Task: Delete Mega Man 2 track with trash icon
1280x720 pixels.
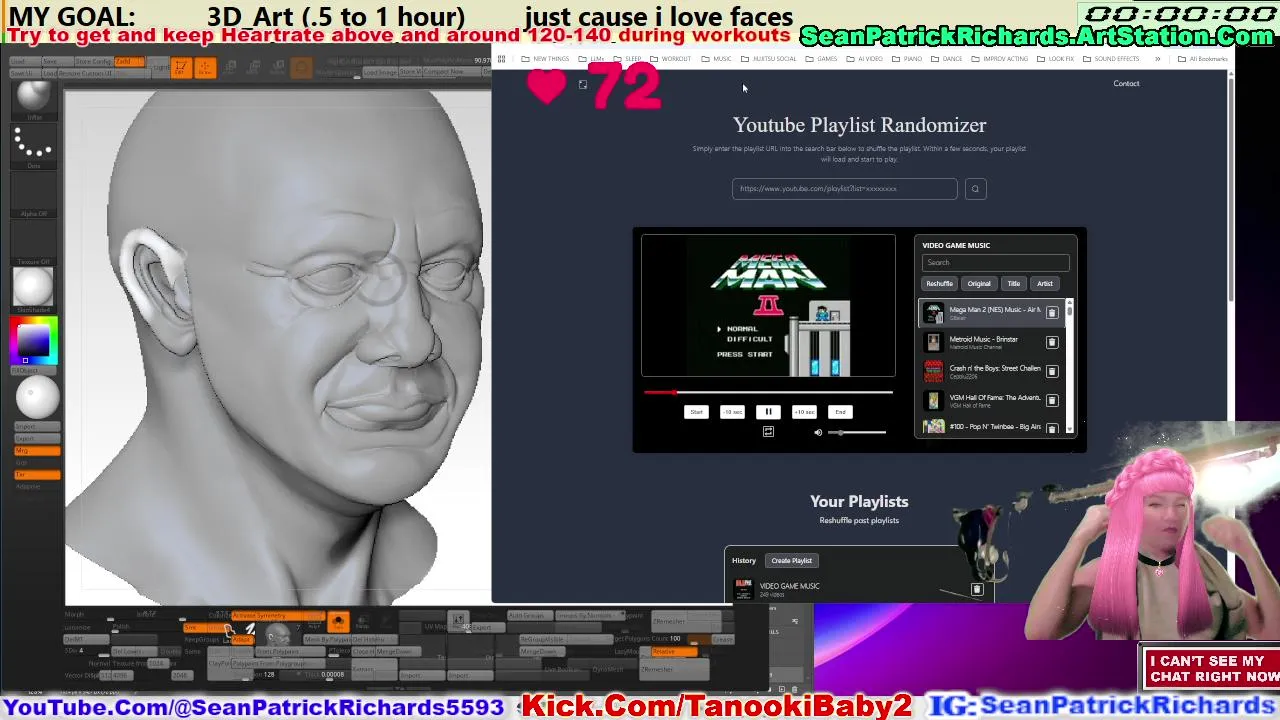Action: pyautogui.click(x=1052, y=313)
